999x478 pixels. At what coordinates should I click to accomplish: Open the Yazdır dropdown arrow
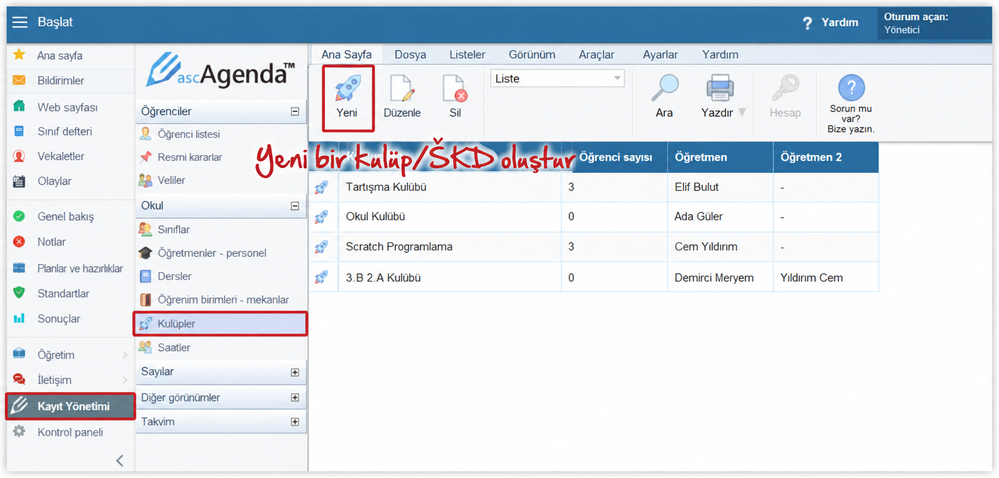[x=742, y=112]
